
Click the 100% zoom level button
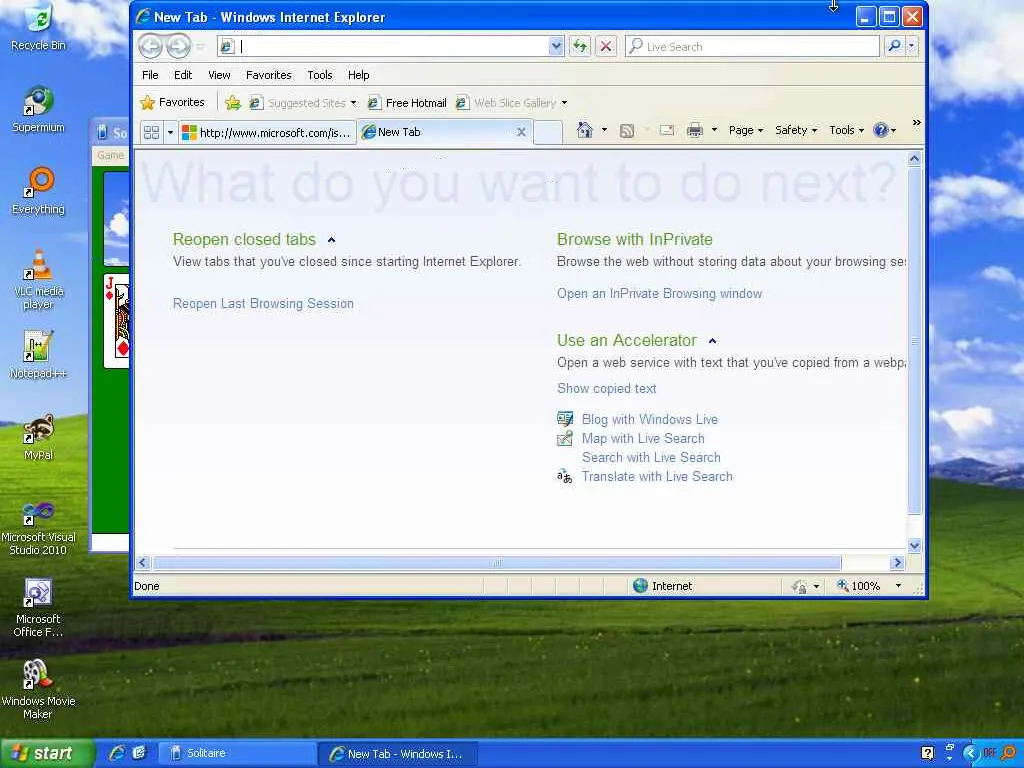click(860, 586)
